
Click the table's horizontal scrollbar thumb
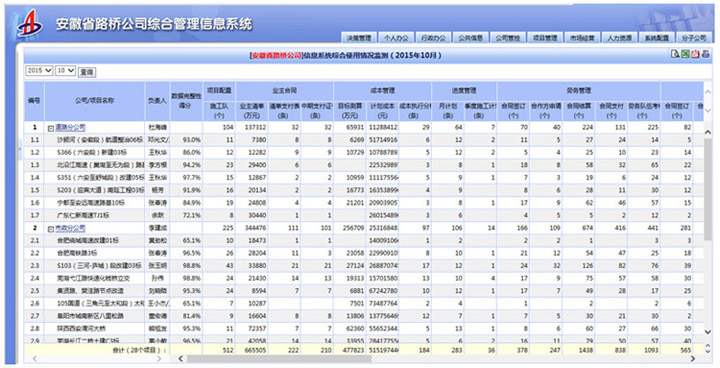279,359
